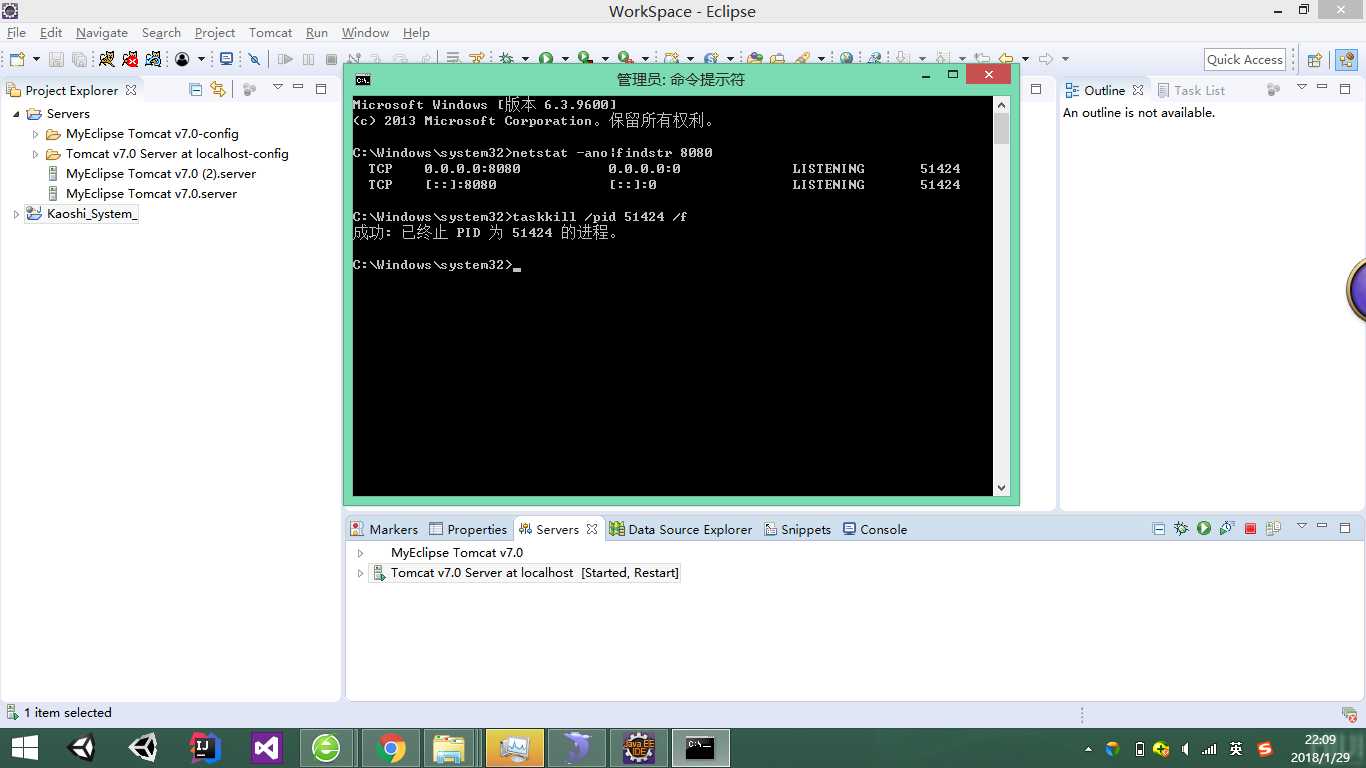Switch to Command Prompt taskbar button
The height and width of the screenshot is (768, 1366).
click(x=700, y=748)
